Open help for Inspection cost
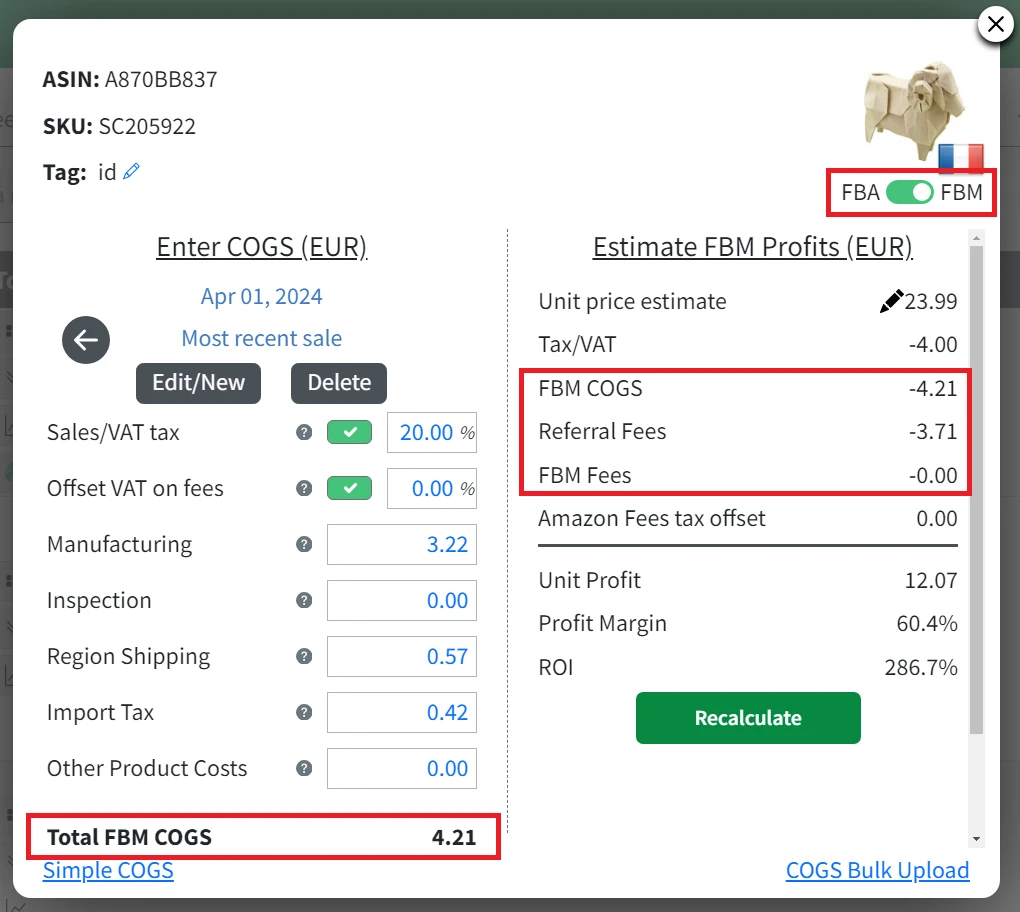The height and width of the screenshot is (912, 1020). point(304,600)
